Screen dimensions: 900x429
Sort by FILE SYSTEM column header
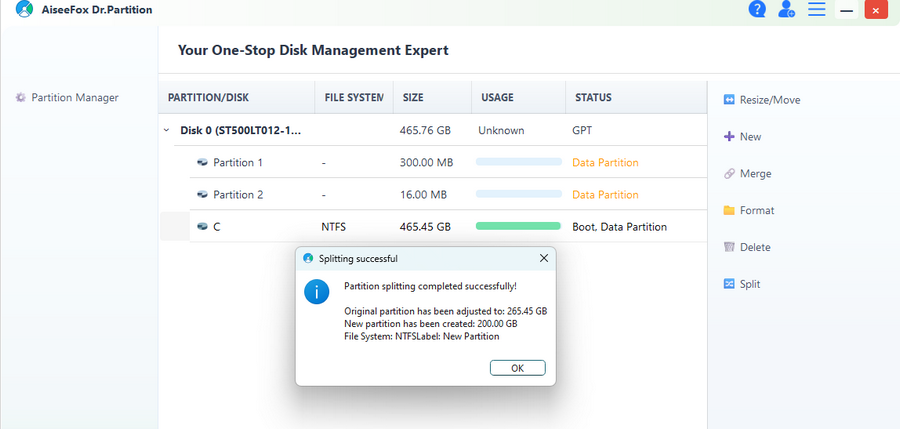[354, 98]
